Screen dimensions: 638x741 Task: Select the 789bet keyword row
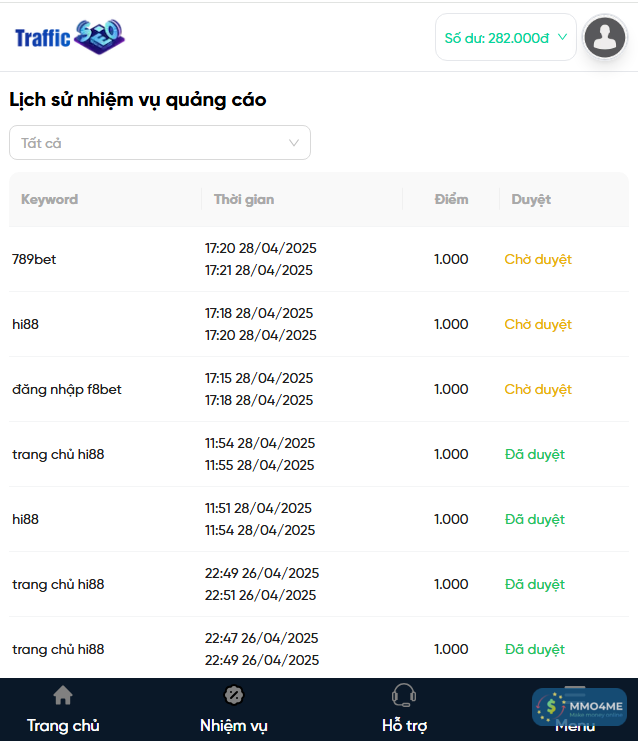(34, 259)
